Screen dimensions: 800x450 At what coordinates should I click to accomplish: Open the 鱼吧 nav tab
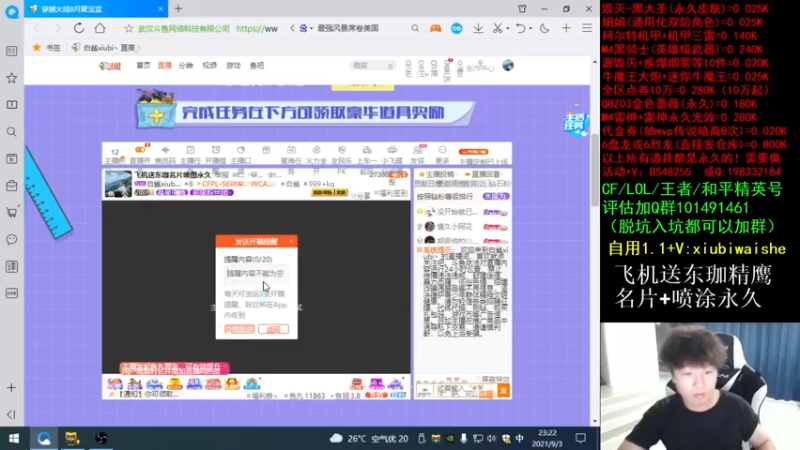coord(257,65)
